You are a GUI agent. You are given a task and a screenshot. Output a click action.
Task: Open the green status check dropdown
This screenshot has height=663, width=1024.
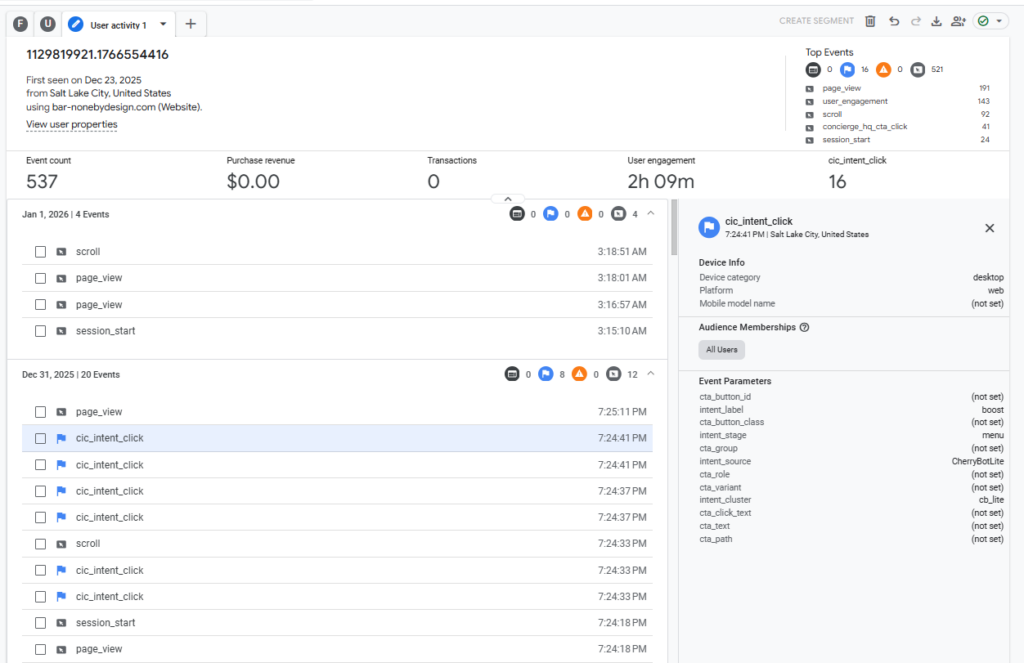coord(990,21)
